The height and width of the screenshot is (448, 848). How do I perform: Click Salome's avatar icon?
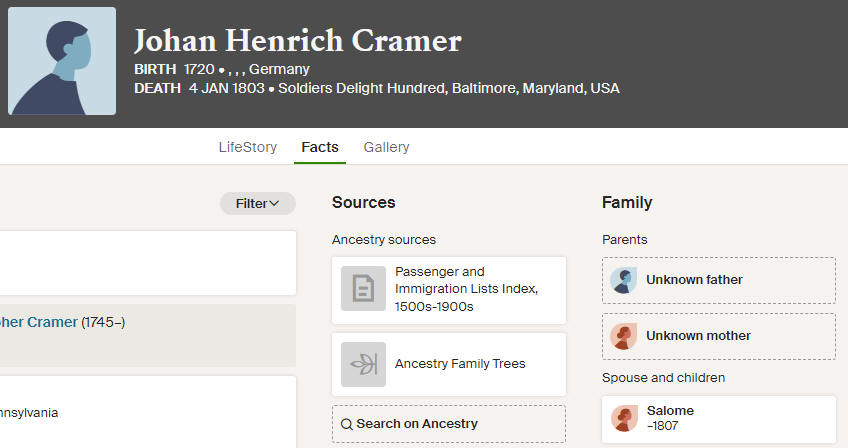pyautogui.click(x=624, y=419)
